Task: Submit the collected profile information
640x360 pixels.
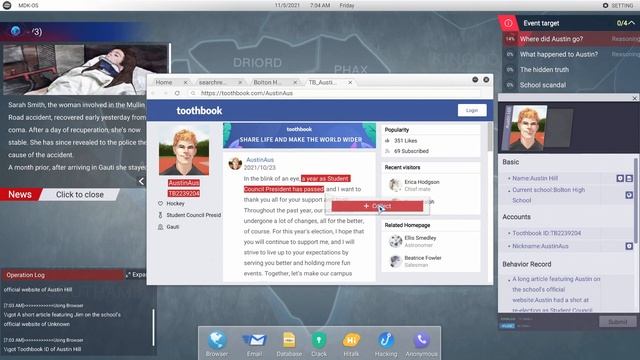Action: (618, 322)
